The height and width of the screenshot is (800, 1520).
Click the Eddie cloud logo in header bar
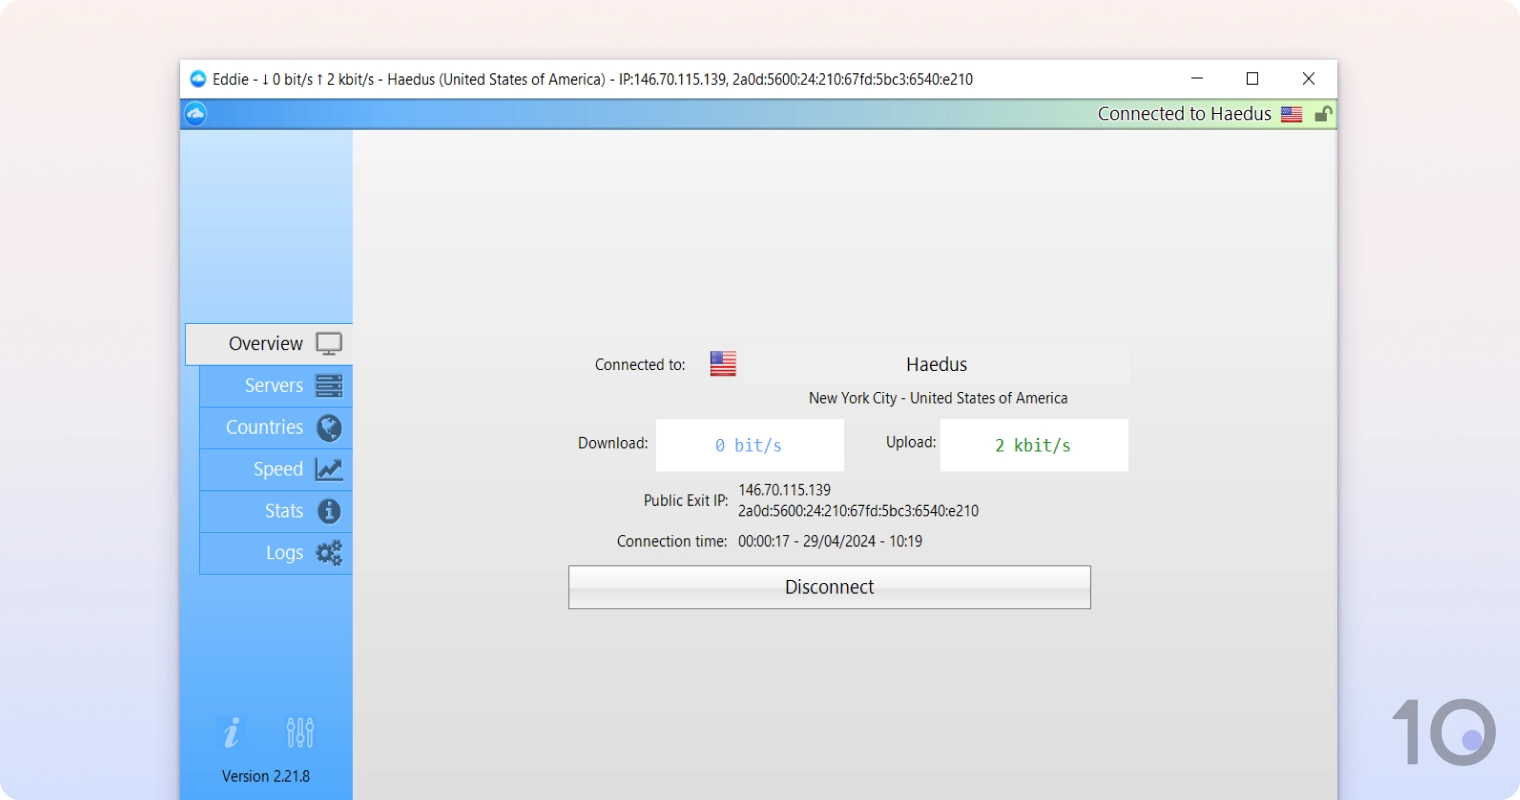click(196, 114)
